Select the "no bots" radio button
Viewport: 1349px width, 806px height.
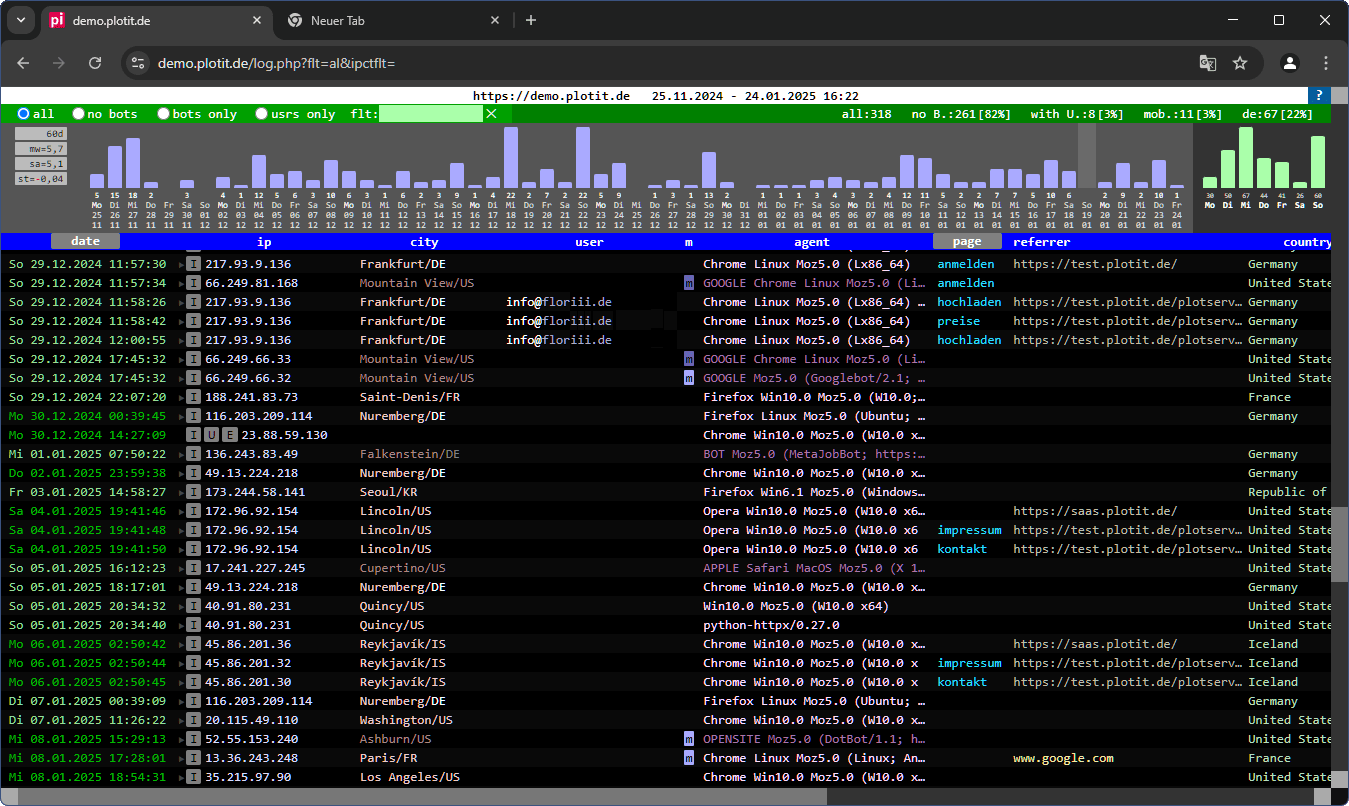79,113
